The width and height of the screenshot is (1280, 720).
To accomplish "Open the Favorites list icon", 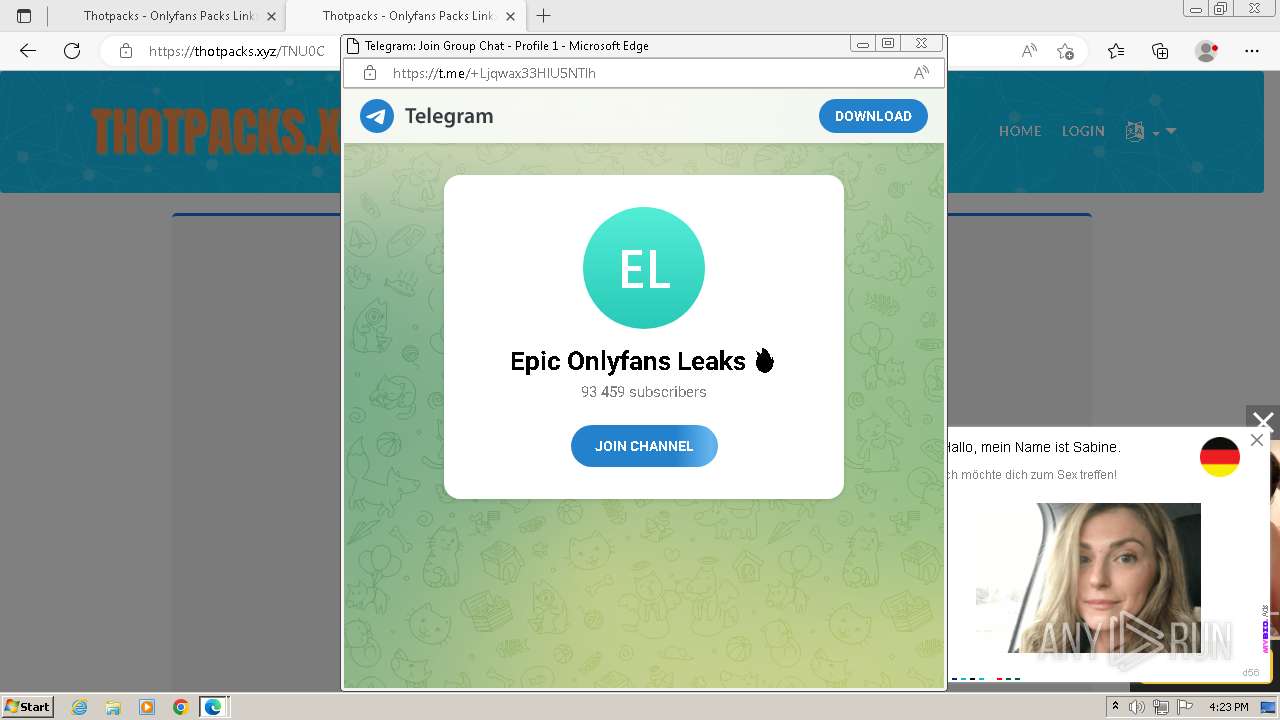I will coord(1116,51).
